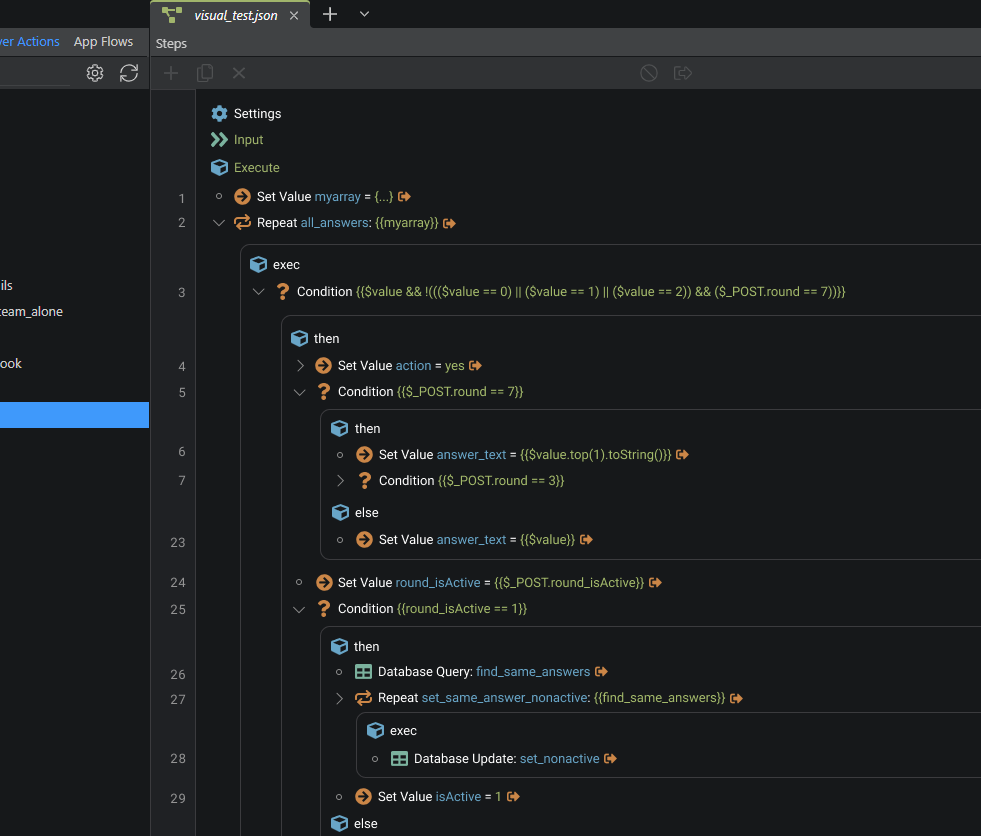This screenshot has height=836, width=981.
Task: Click output icon beside Database Update set_nonactive
Action: tap(610, 759)
